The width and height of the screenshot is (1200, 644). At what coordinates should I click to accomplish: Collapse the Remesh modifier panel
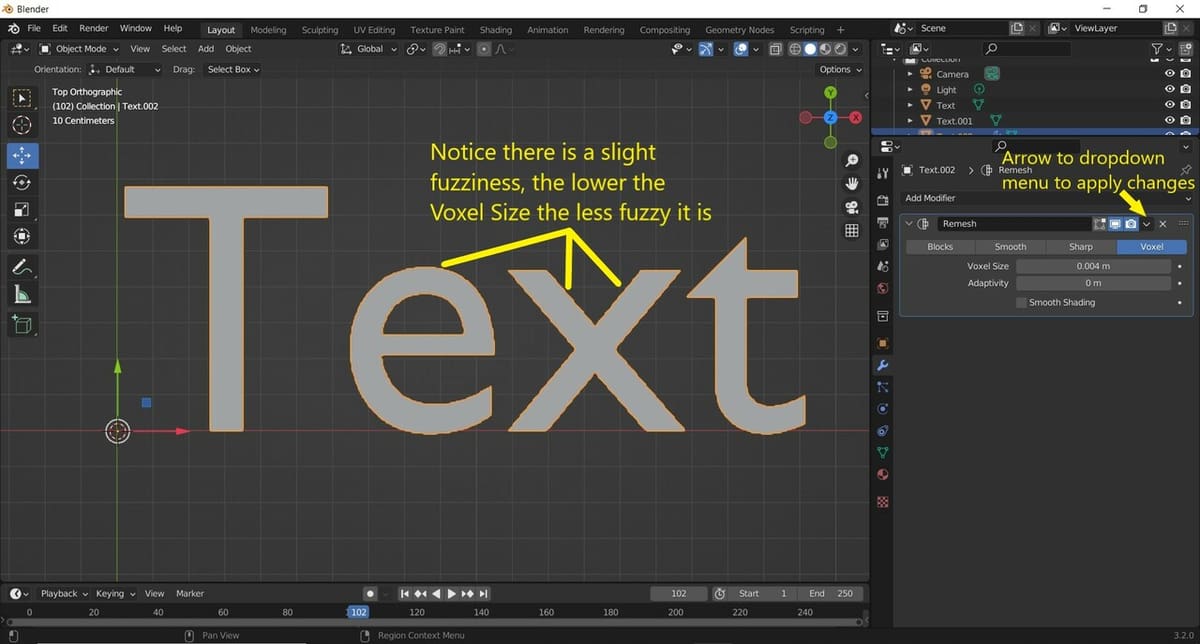[909, 224]
